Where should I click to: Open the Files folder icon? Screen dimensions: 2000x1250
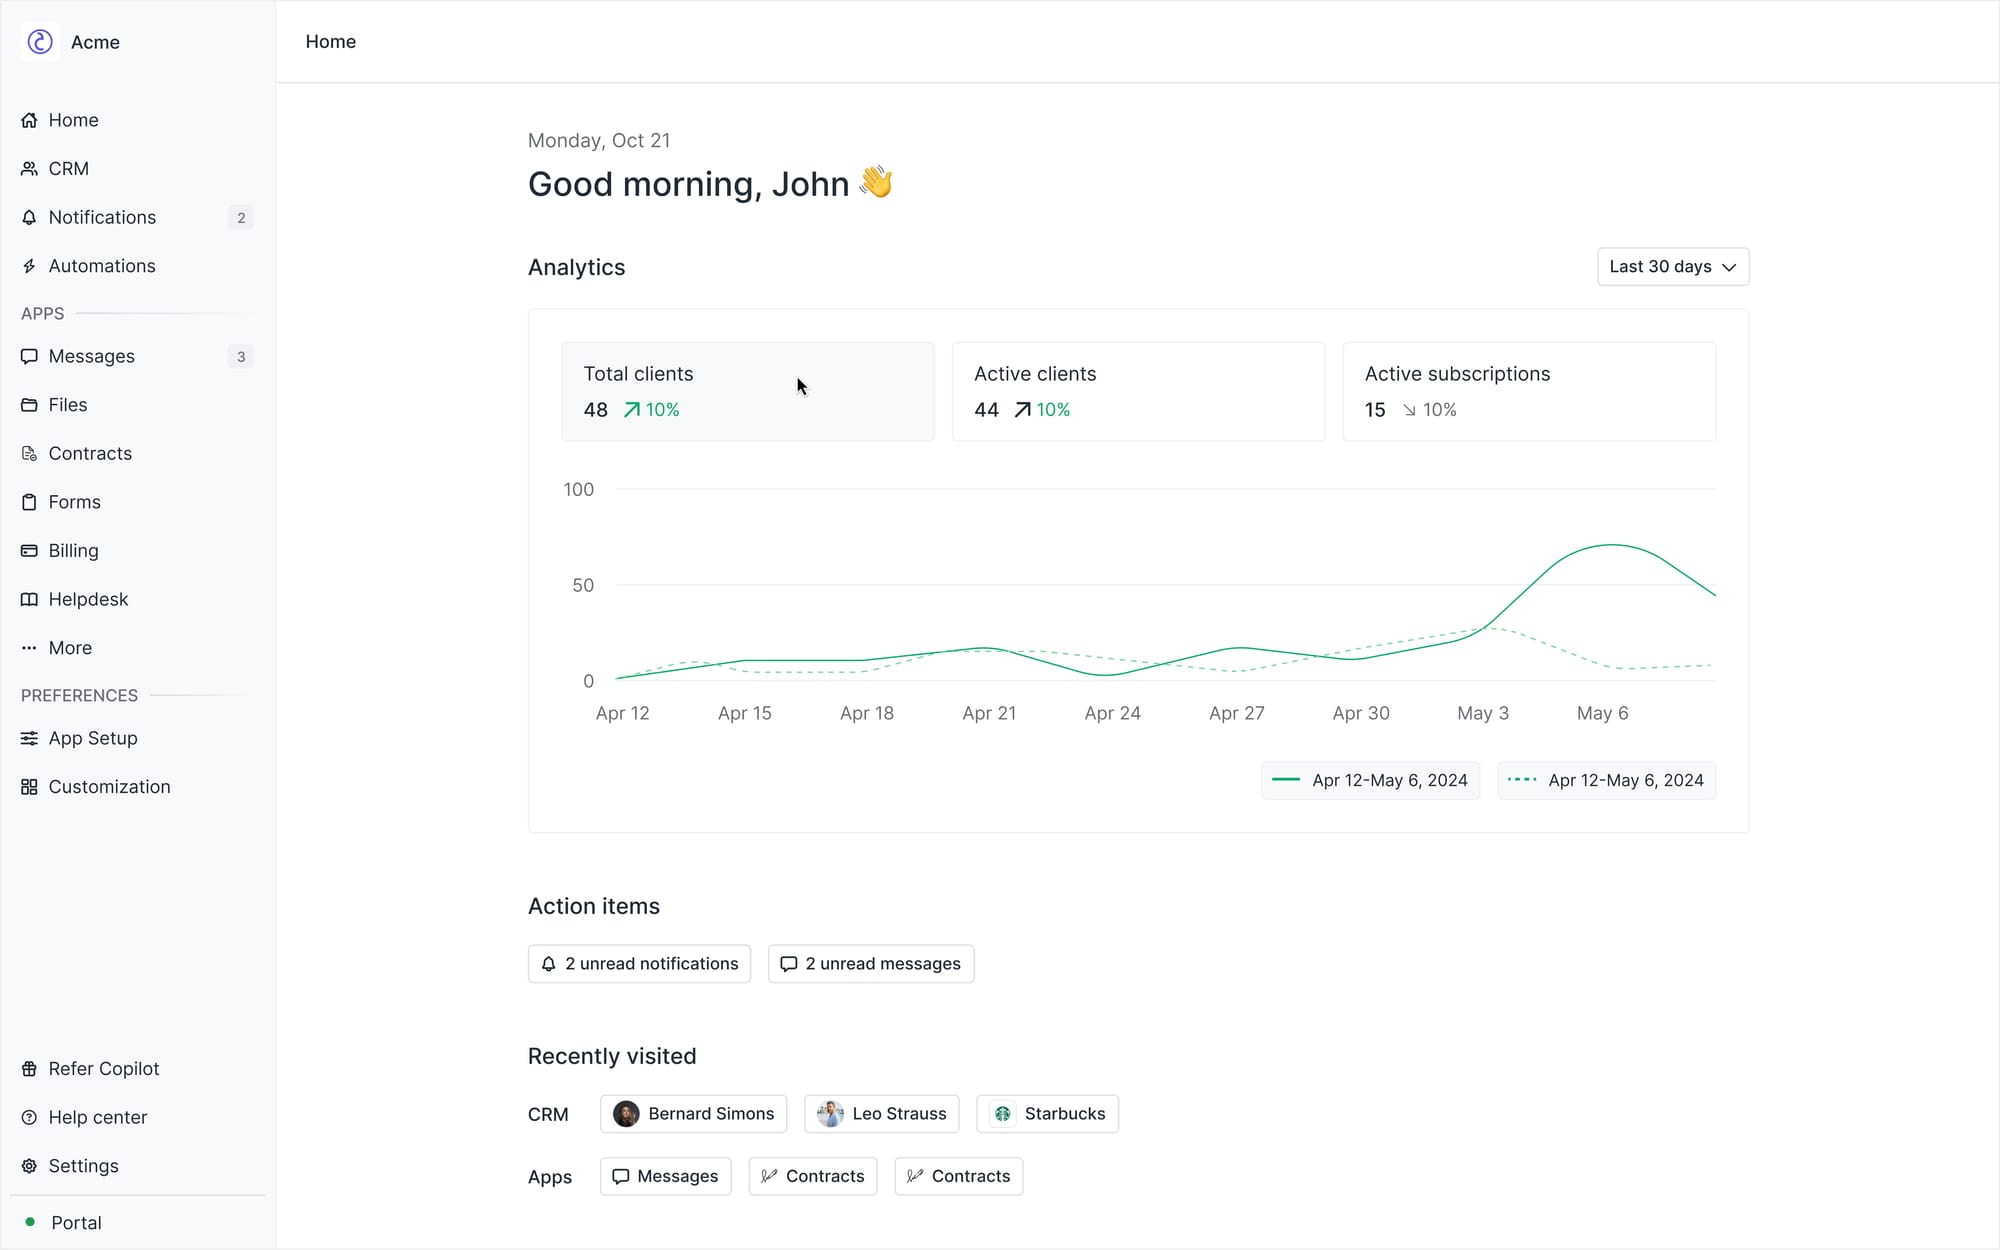[29, 405]
